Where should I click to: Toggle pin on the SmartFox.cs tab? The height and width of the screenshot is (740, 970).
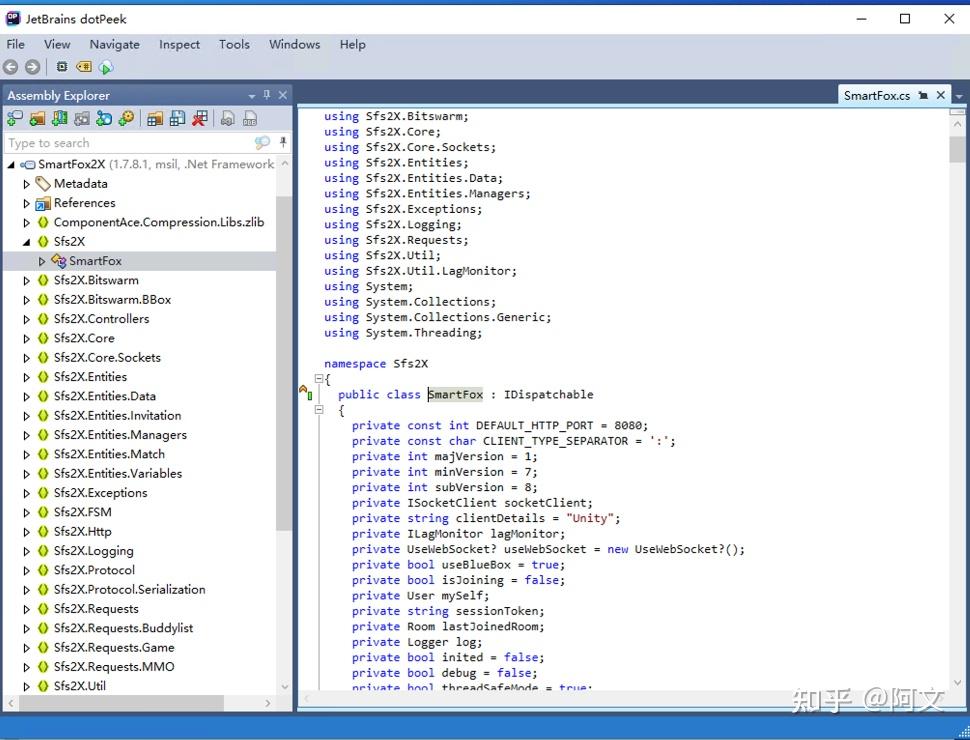pyautogui.click(x=923, y=95)
